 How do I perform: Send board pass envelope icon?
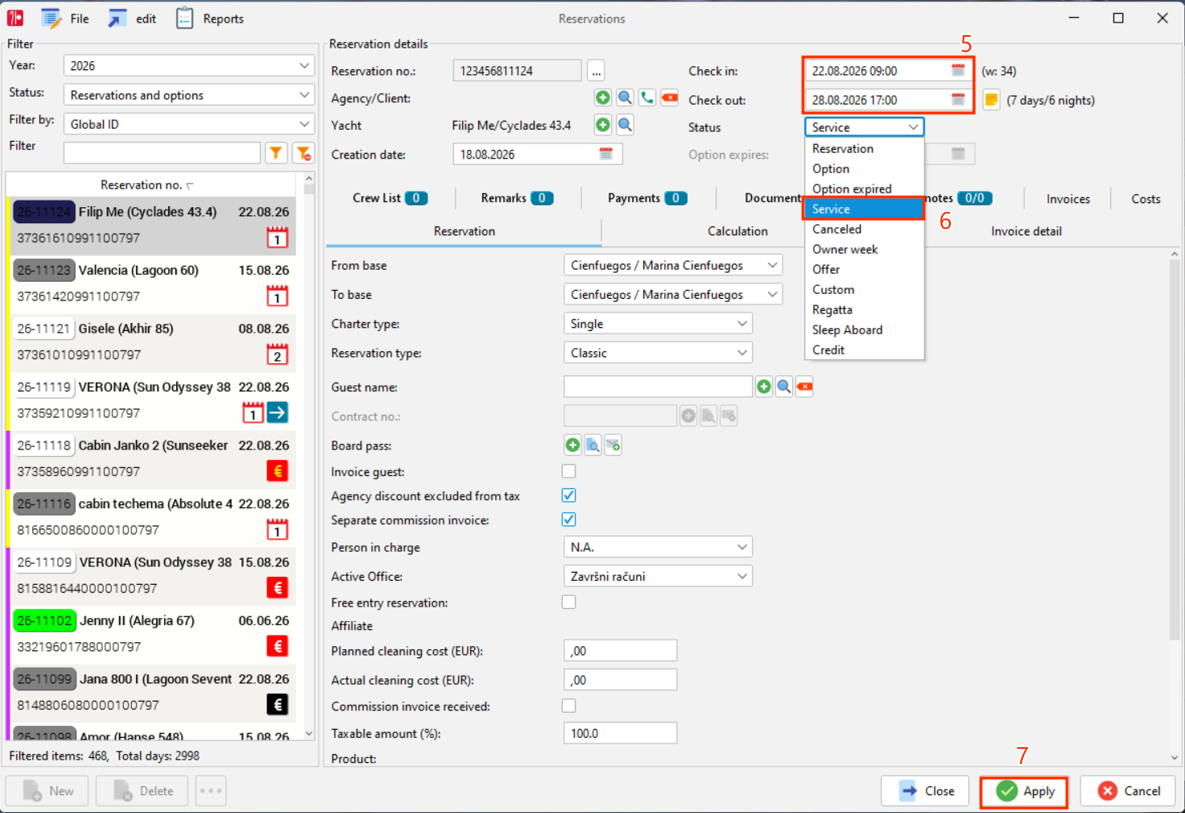[613, 445]
